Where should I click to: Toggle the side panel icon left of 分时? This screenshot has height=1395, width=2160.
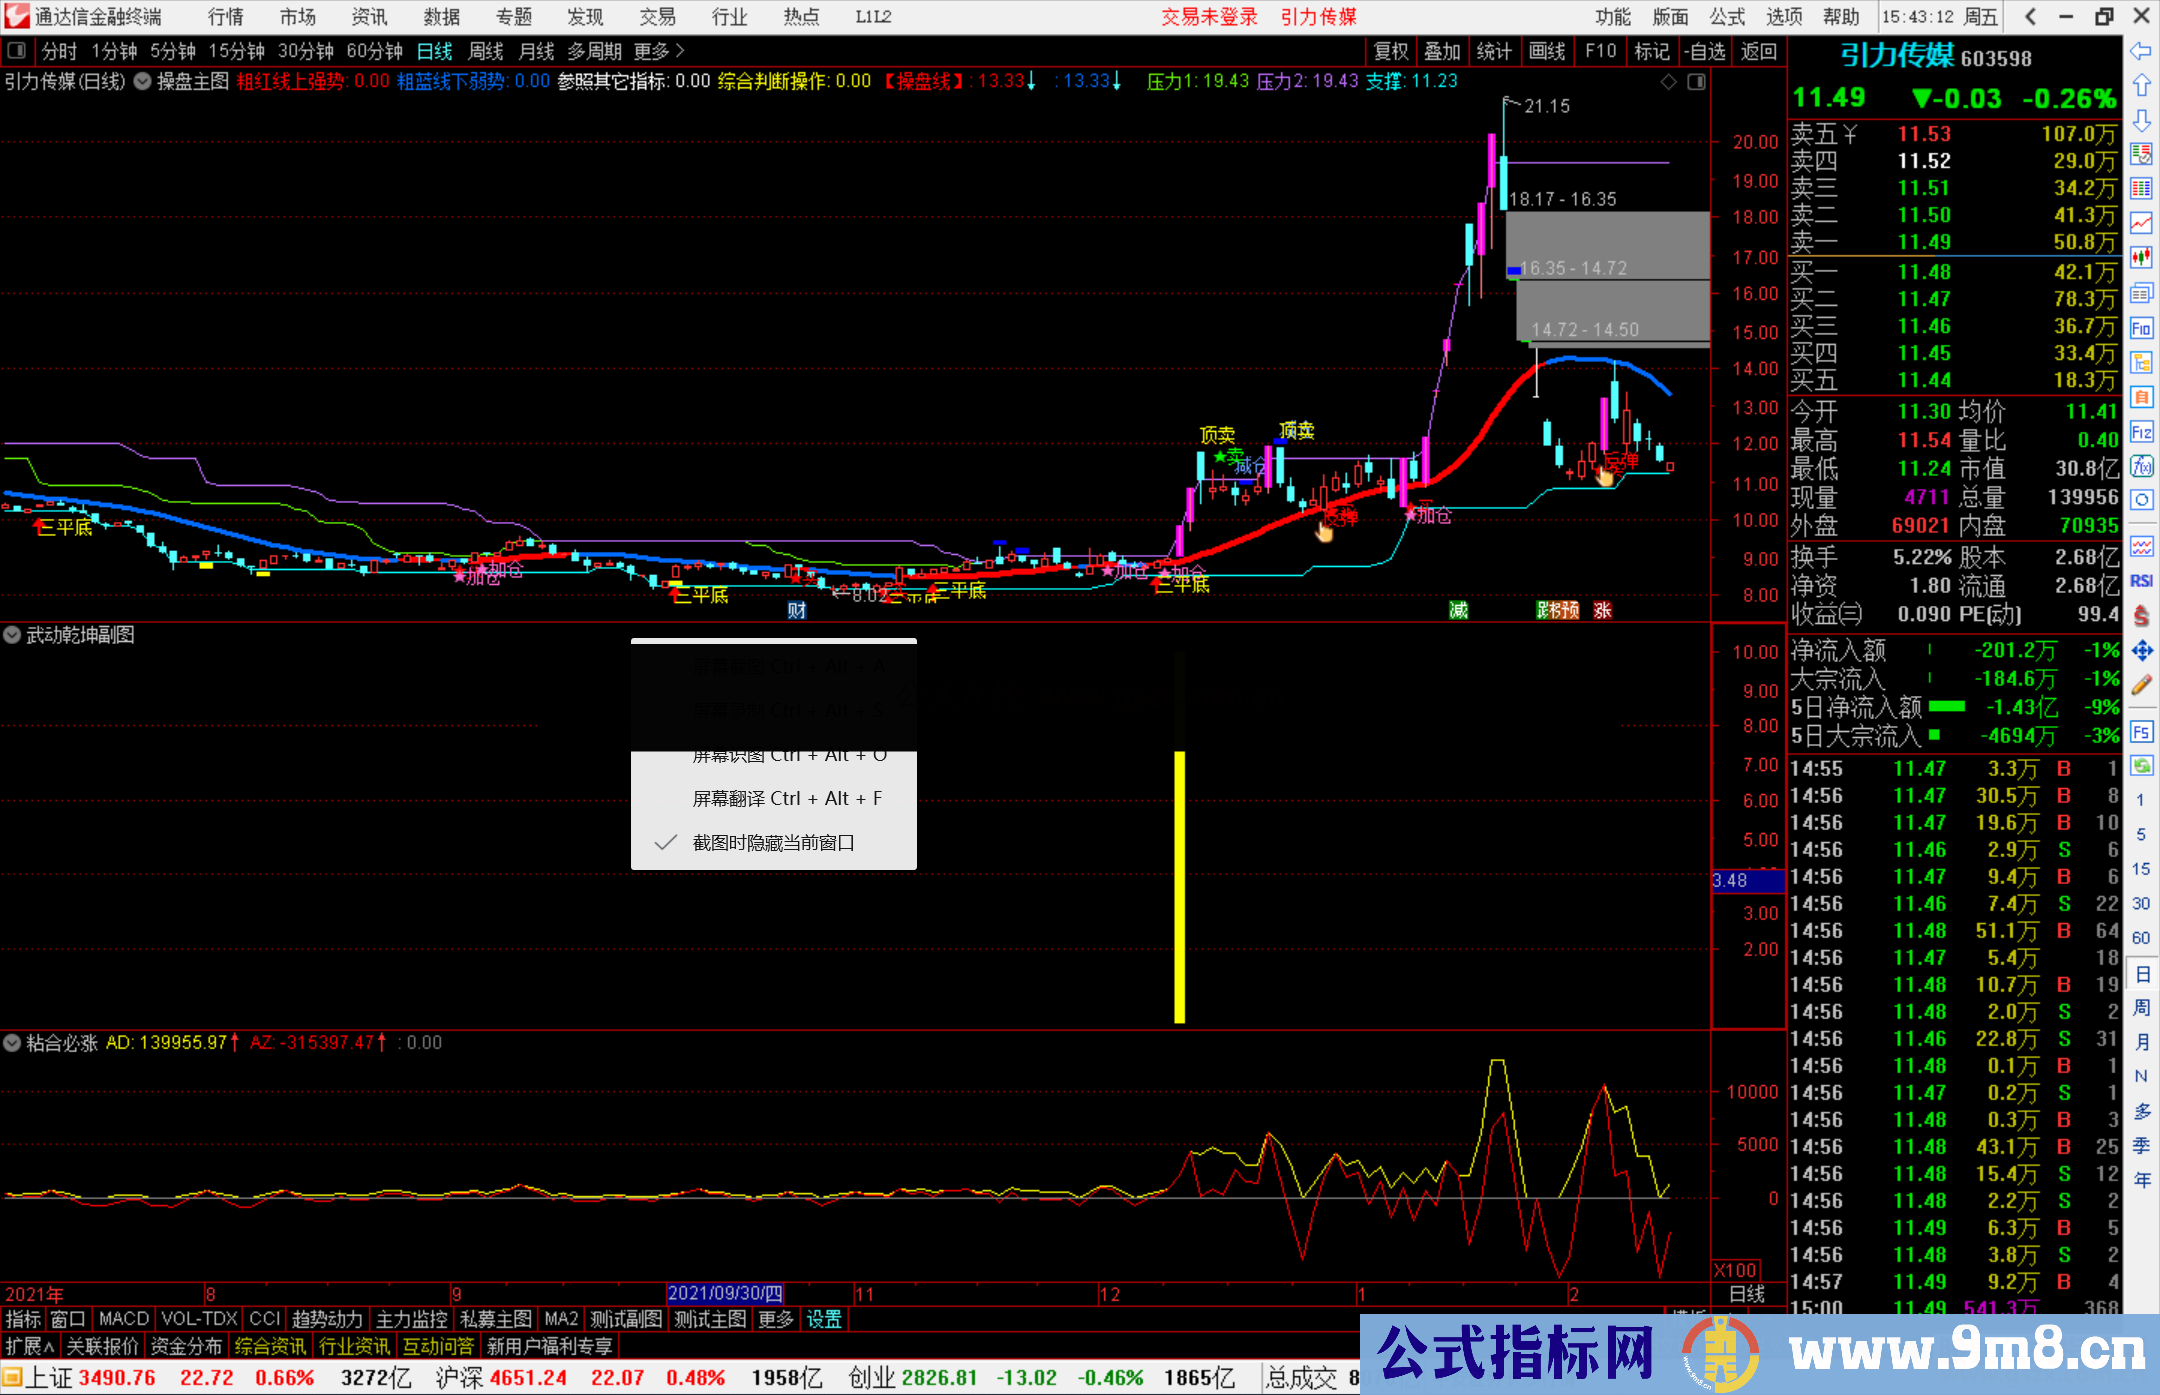16,51
